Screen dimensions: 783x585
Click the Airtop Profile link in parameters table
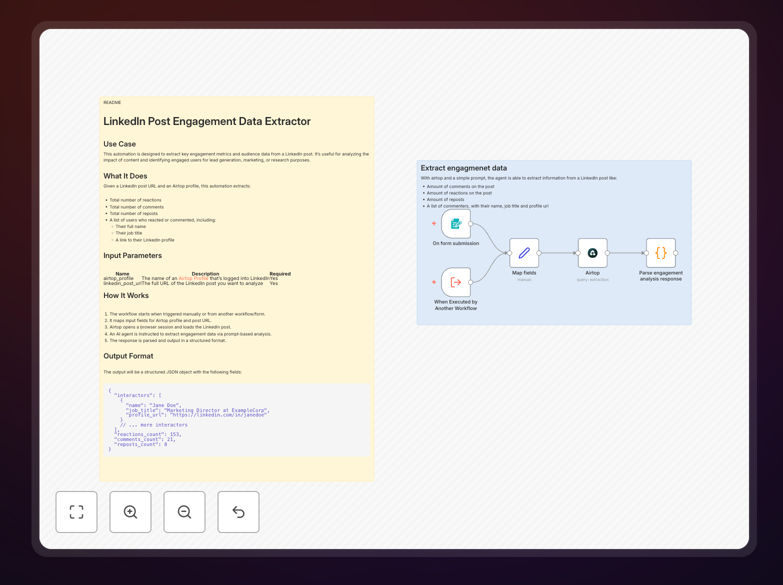coord(193,278)
